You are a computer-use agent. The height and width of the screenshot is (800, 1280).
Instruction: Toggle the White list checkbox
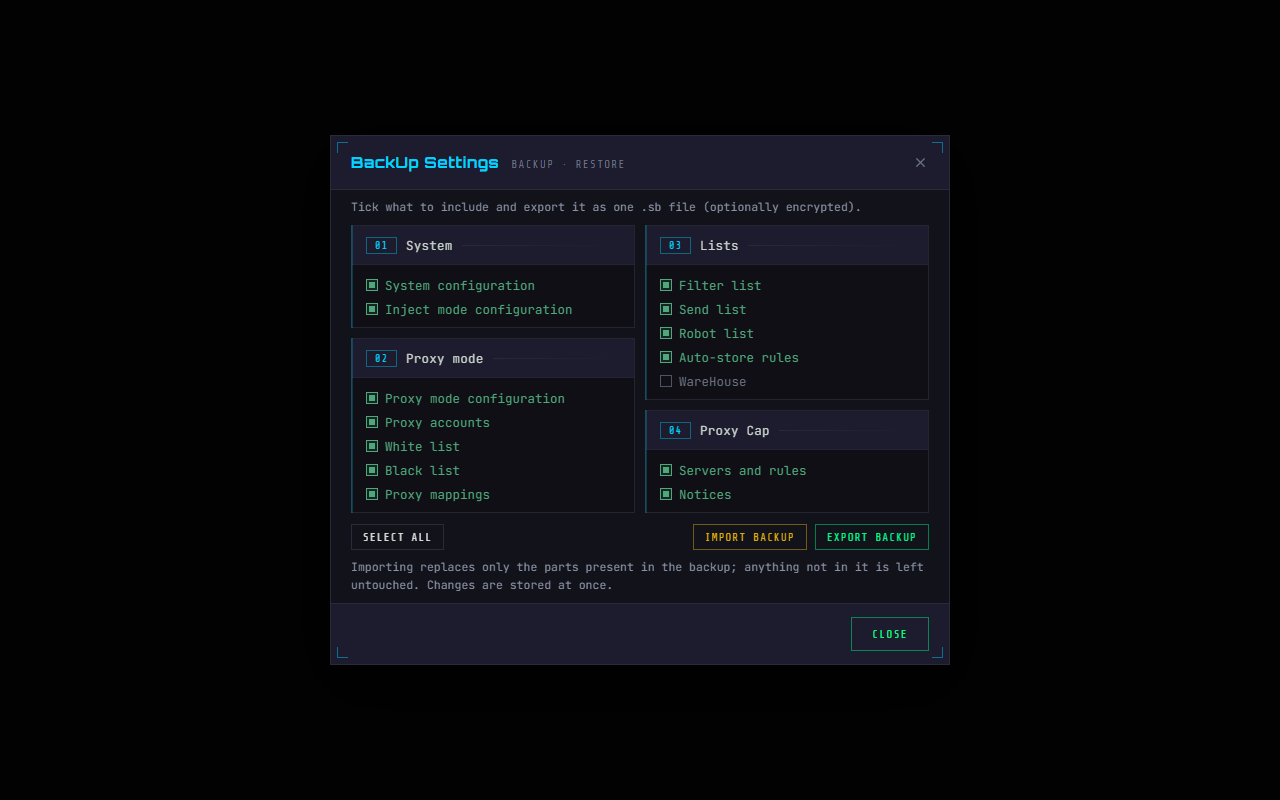(372, 446)
